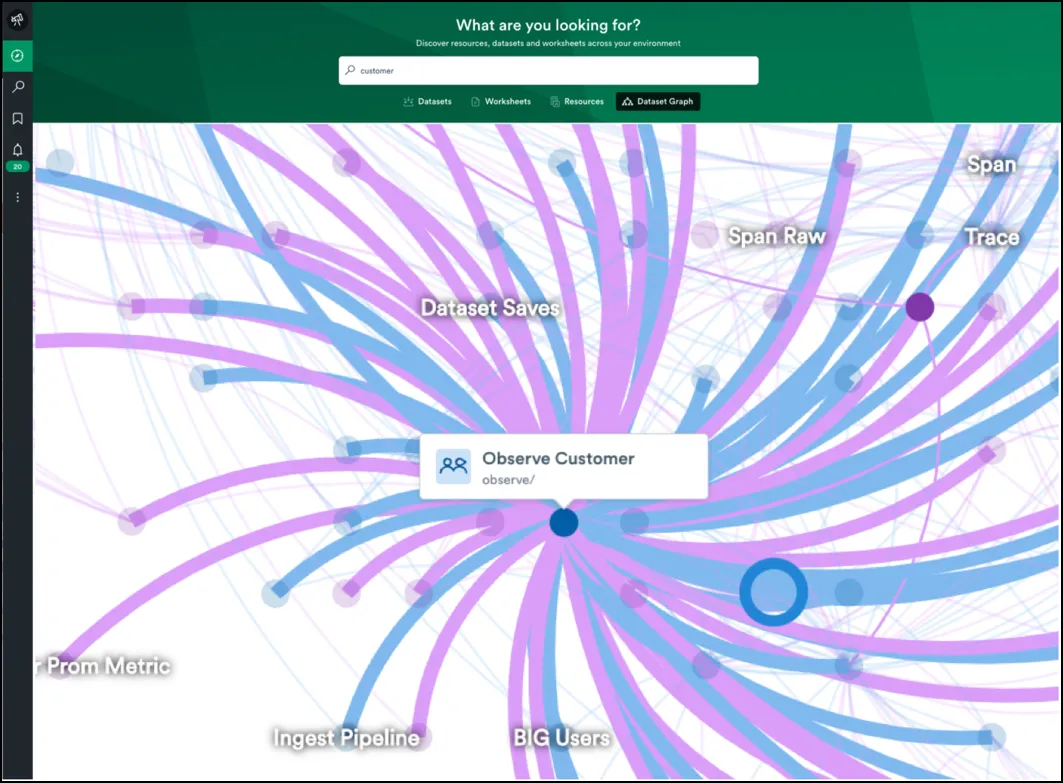
Task: Click the BIG Users graph label
Action: click(x=561, y=738)
